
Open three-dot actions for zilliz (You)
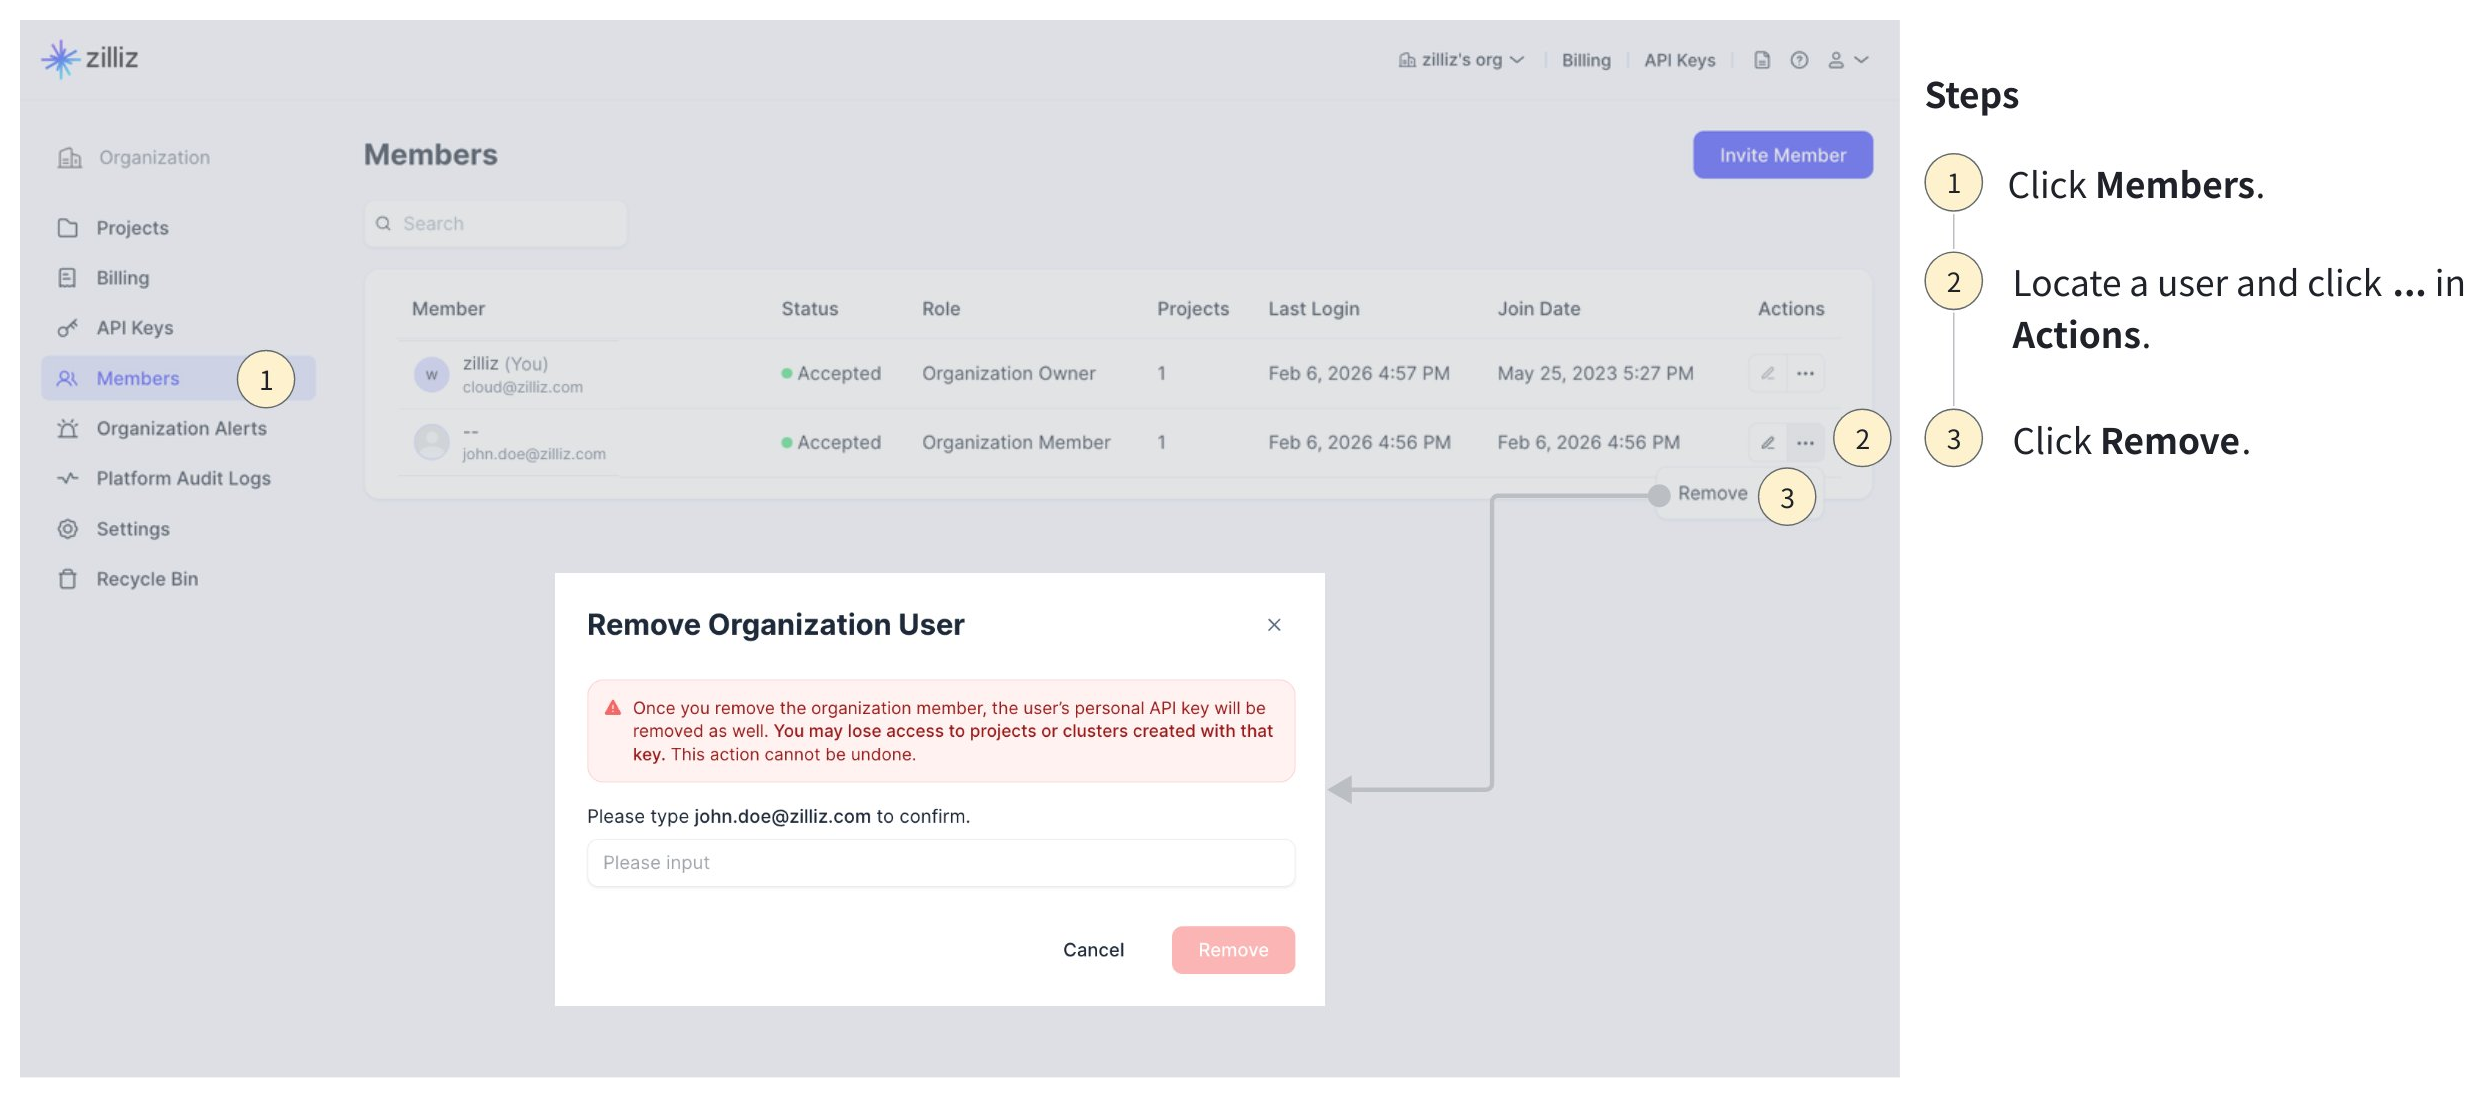coord(1805,373)
